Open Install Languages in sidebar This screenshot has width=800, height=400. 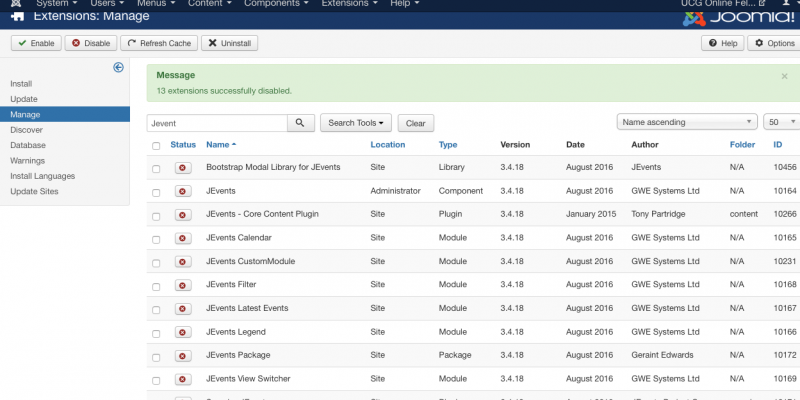tap(43, 176)
